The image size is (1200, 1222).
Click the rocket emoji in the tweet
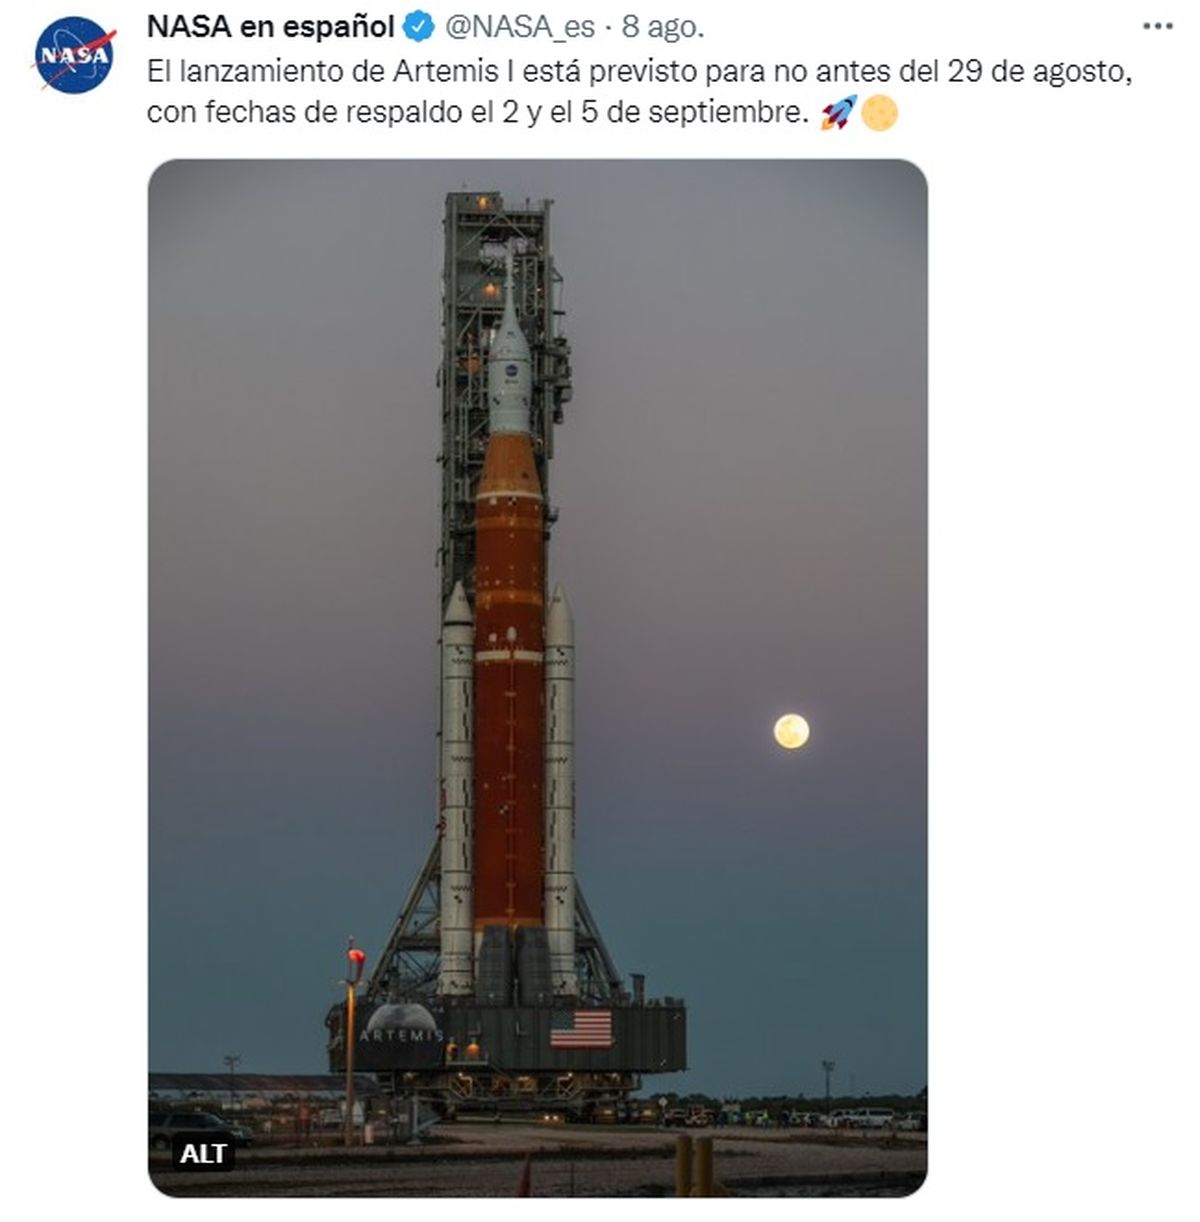tap(837, 113)
